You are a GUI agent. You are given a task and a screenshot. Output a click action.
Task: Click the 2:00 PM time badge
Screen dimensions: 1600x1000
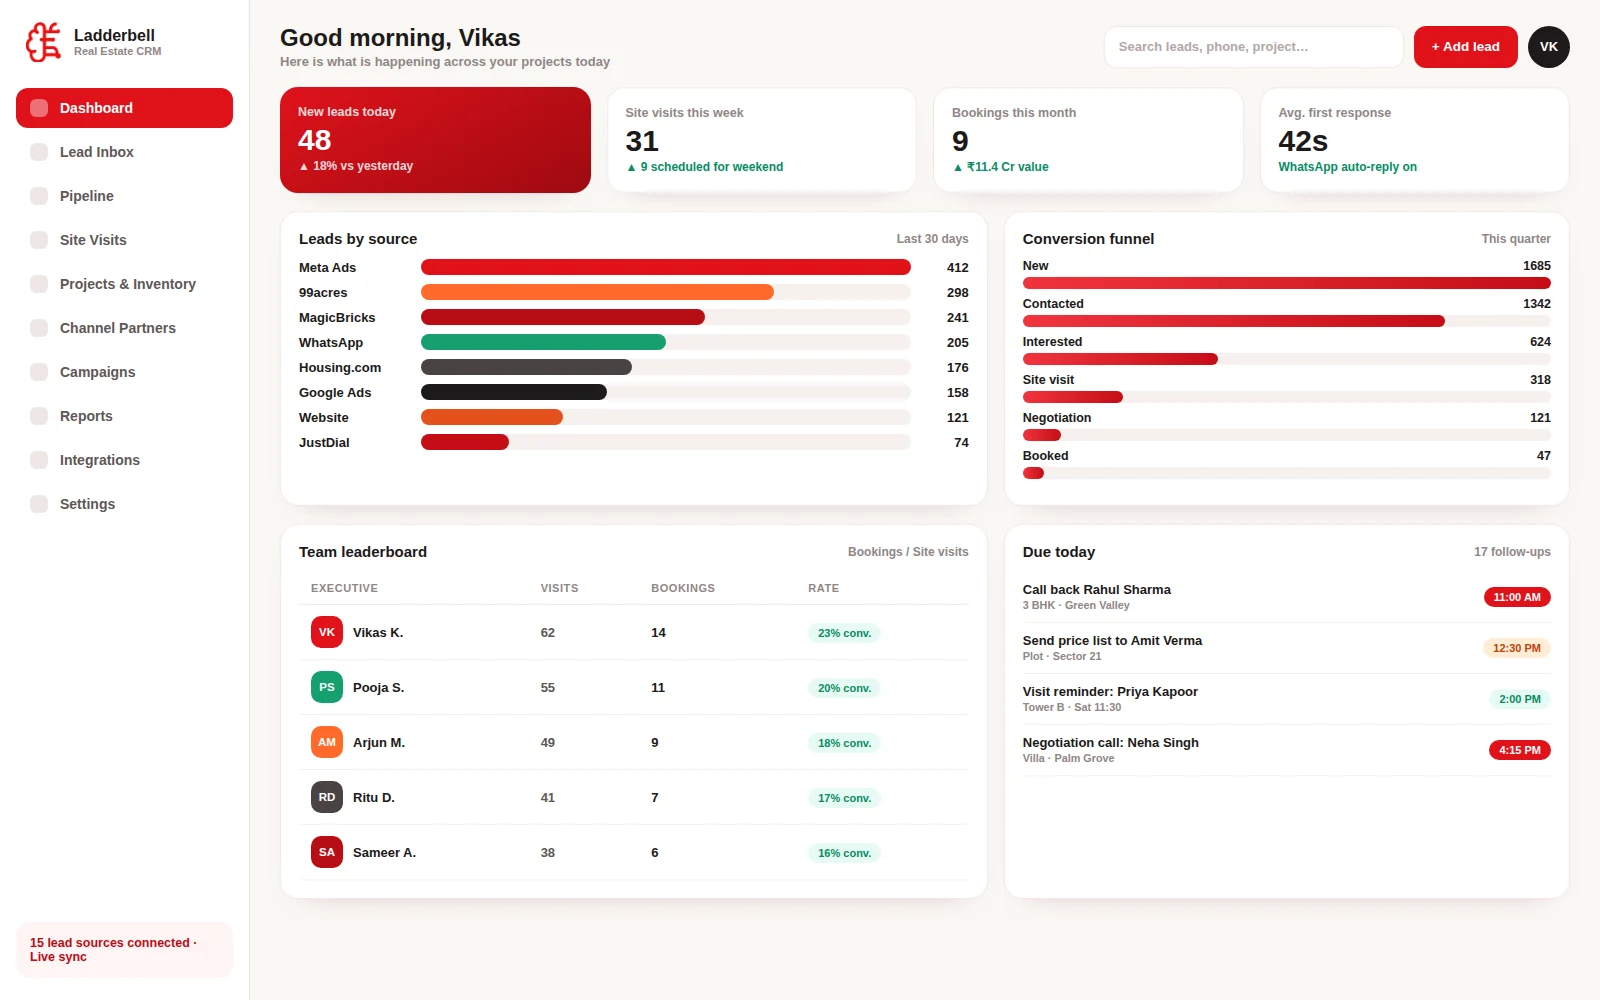(x=1520, y=699)
